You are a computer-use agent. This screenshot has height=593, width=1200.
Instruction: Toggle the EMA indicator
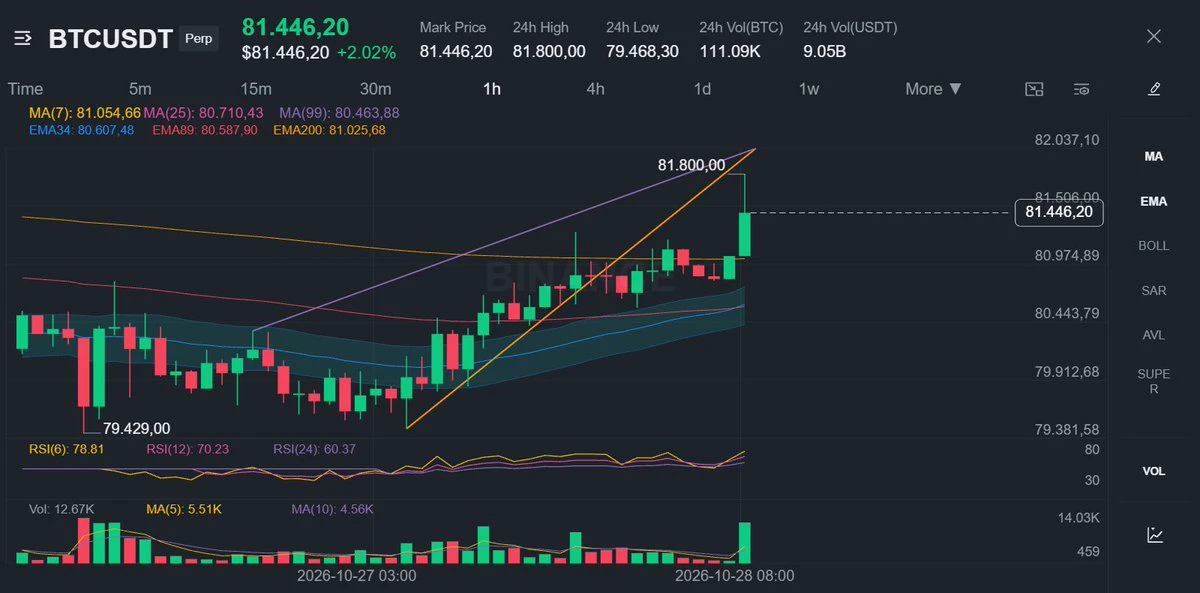[1154, 201]
